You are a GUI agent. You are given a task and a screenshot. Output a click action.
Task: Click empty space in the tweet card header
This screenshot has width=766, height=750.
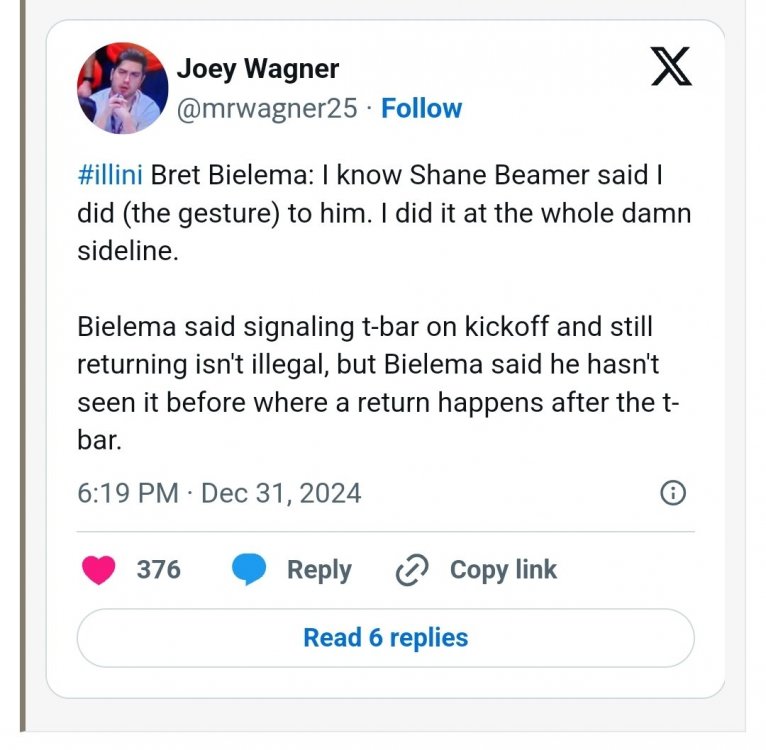coord(552,88)
